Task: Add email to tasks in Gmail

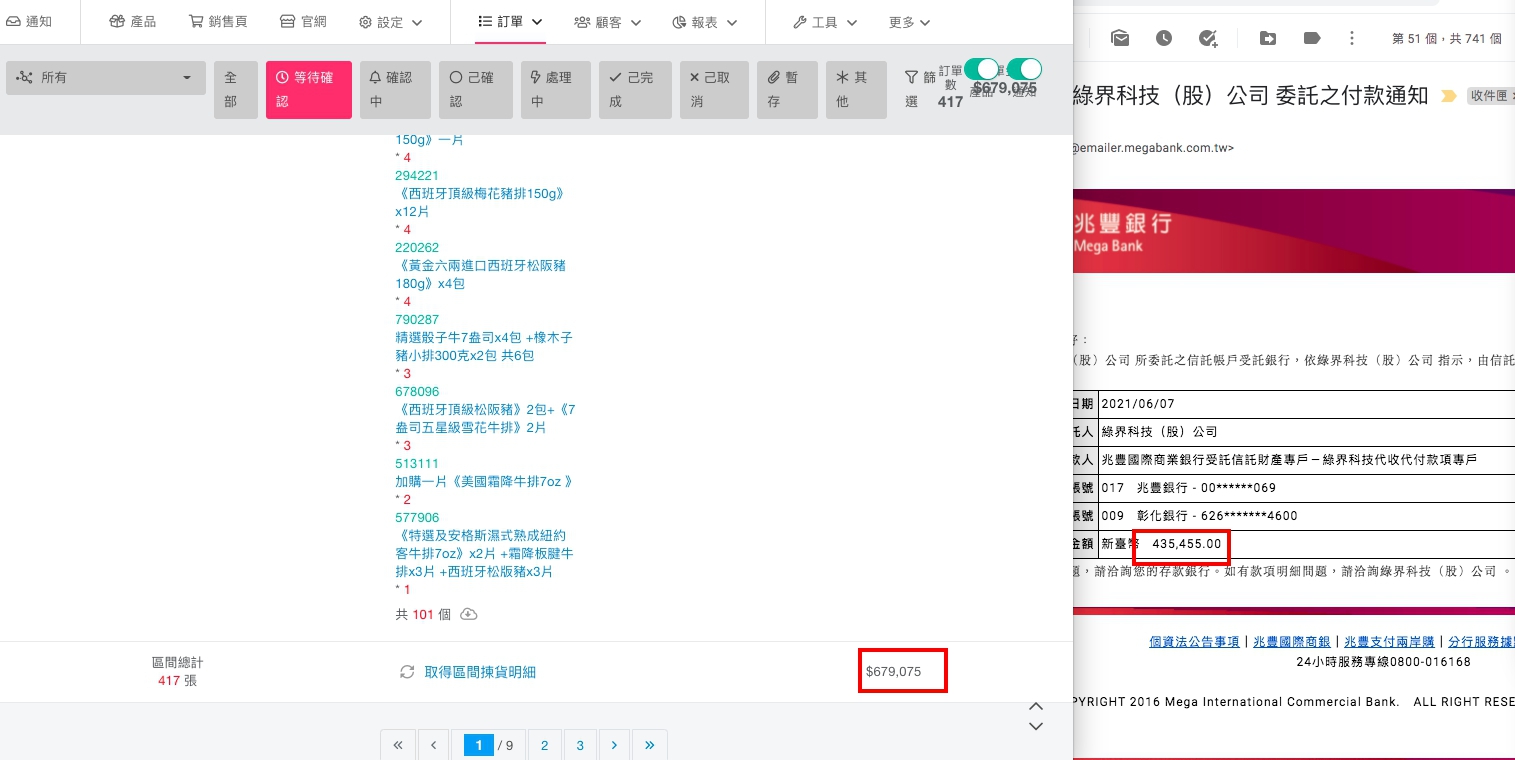Action: 1208,38
